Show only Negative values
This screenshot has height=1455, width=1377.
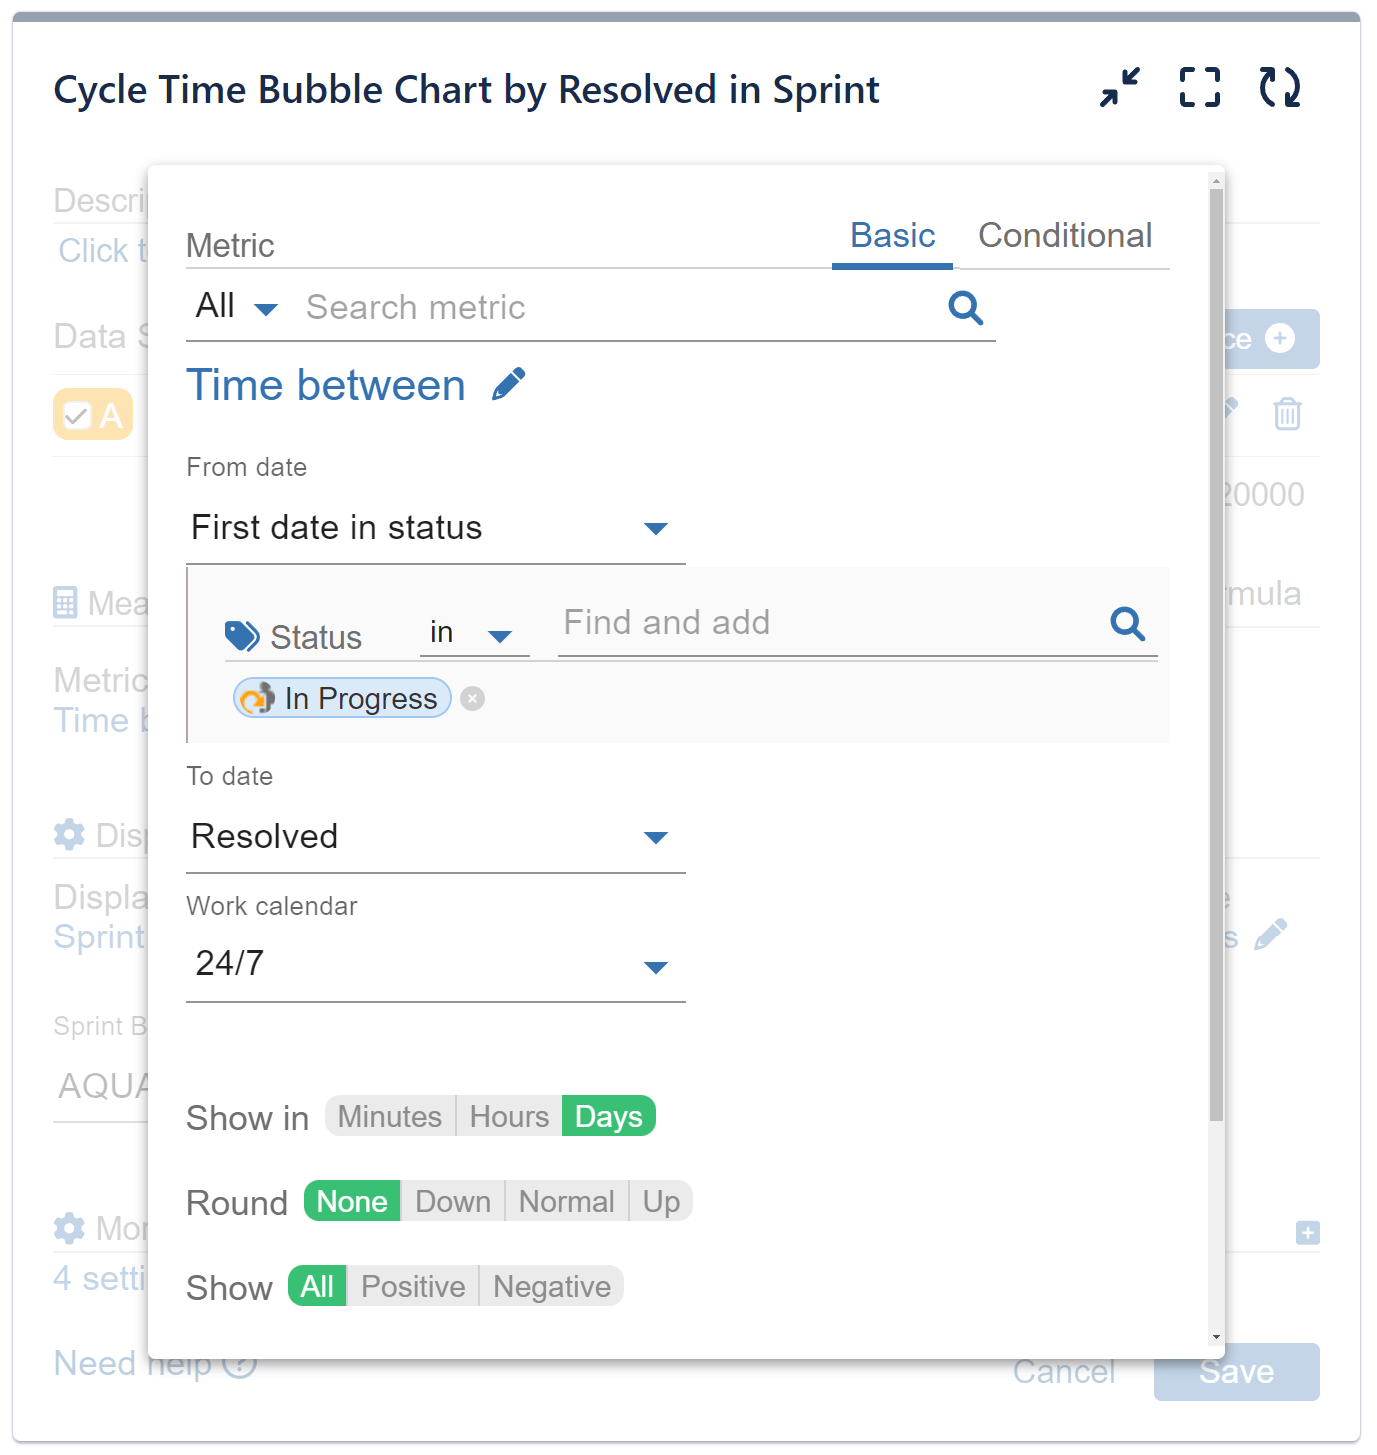point(551,1286)
